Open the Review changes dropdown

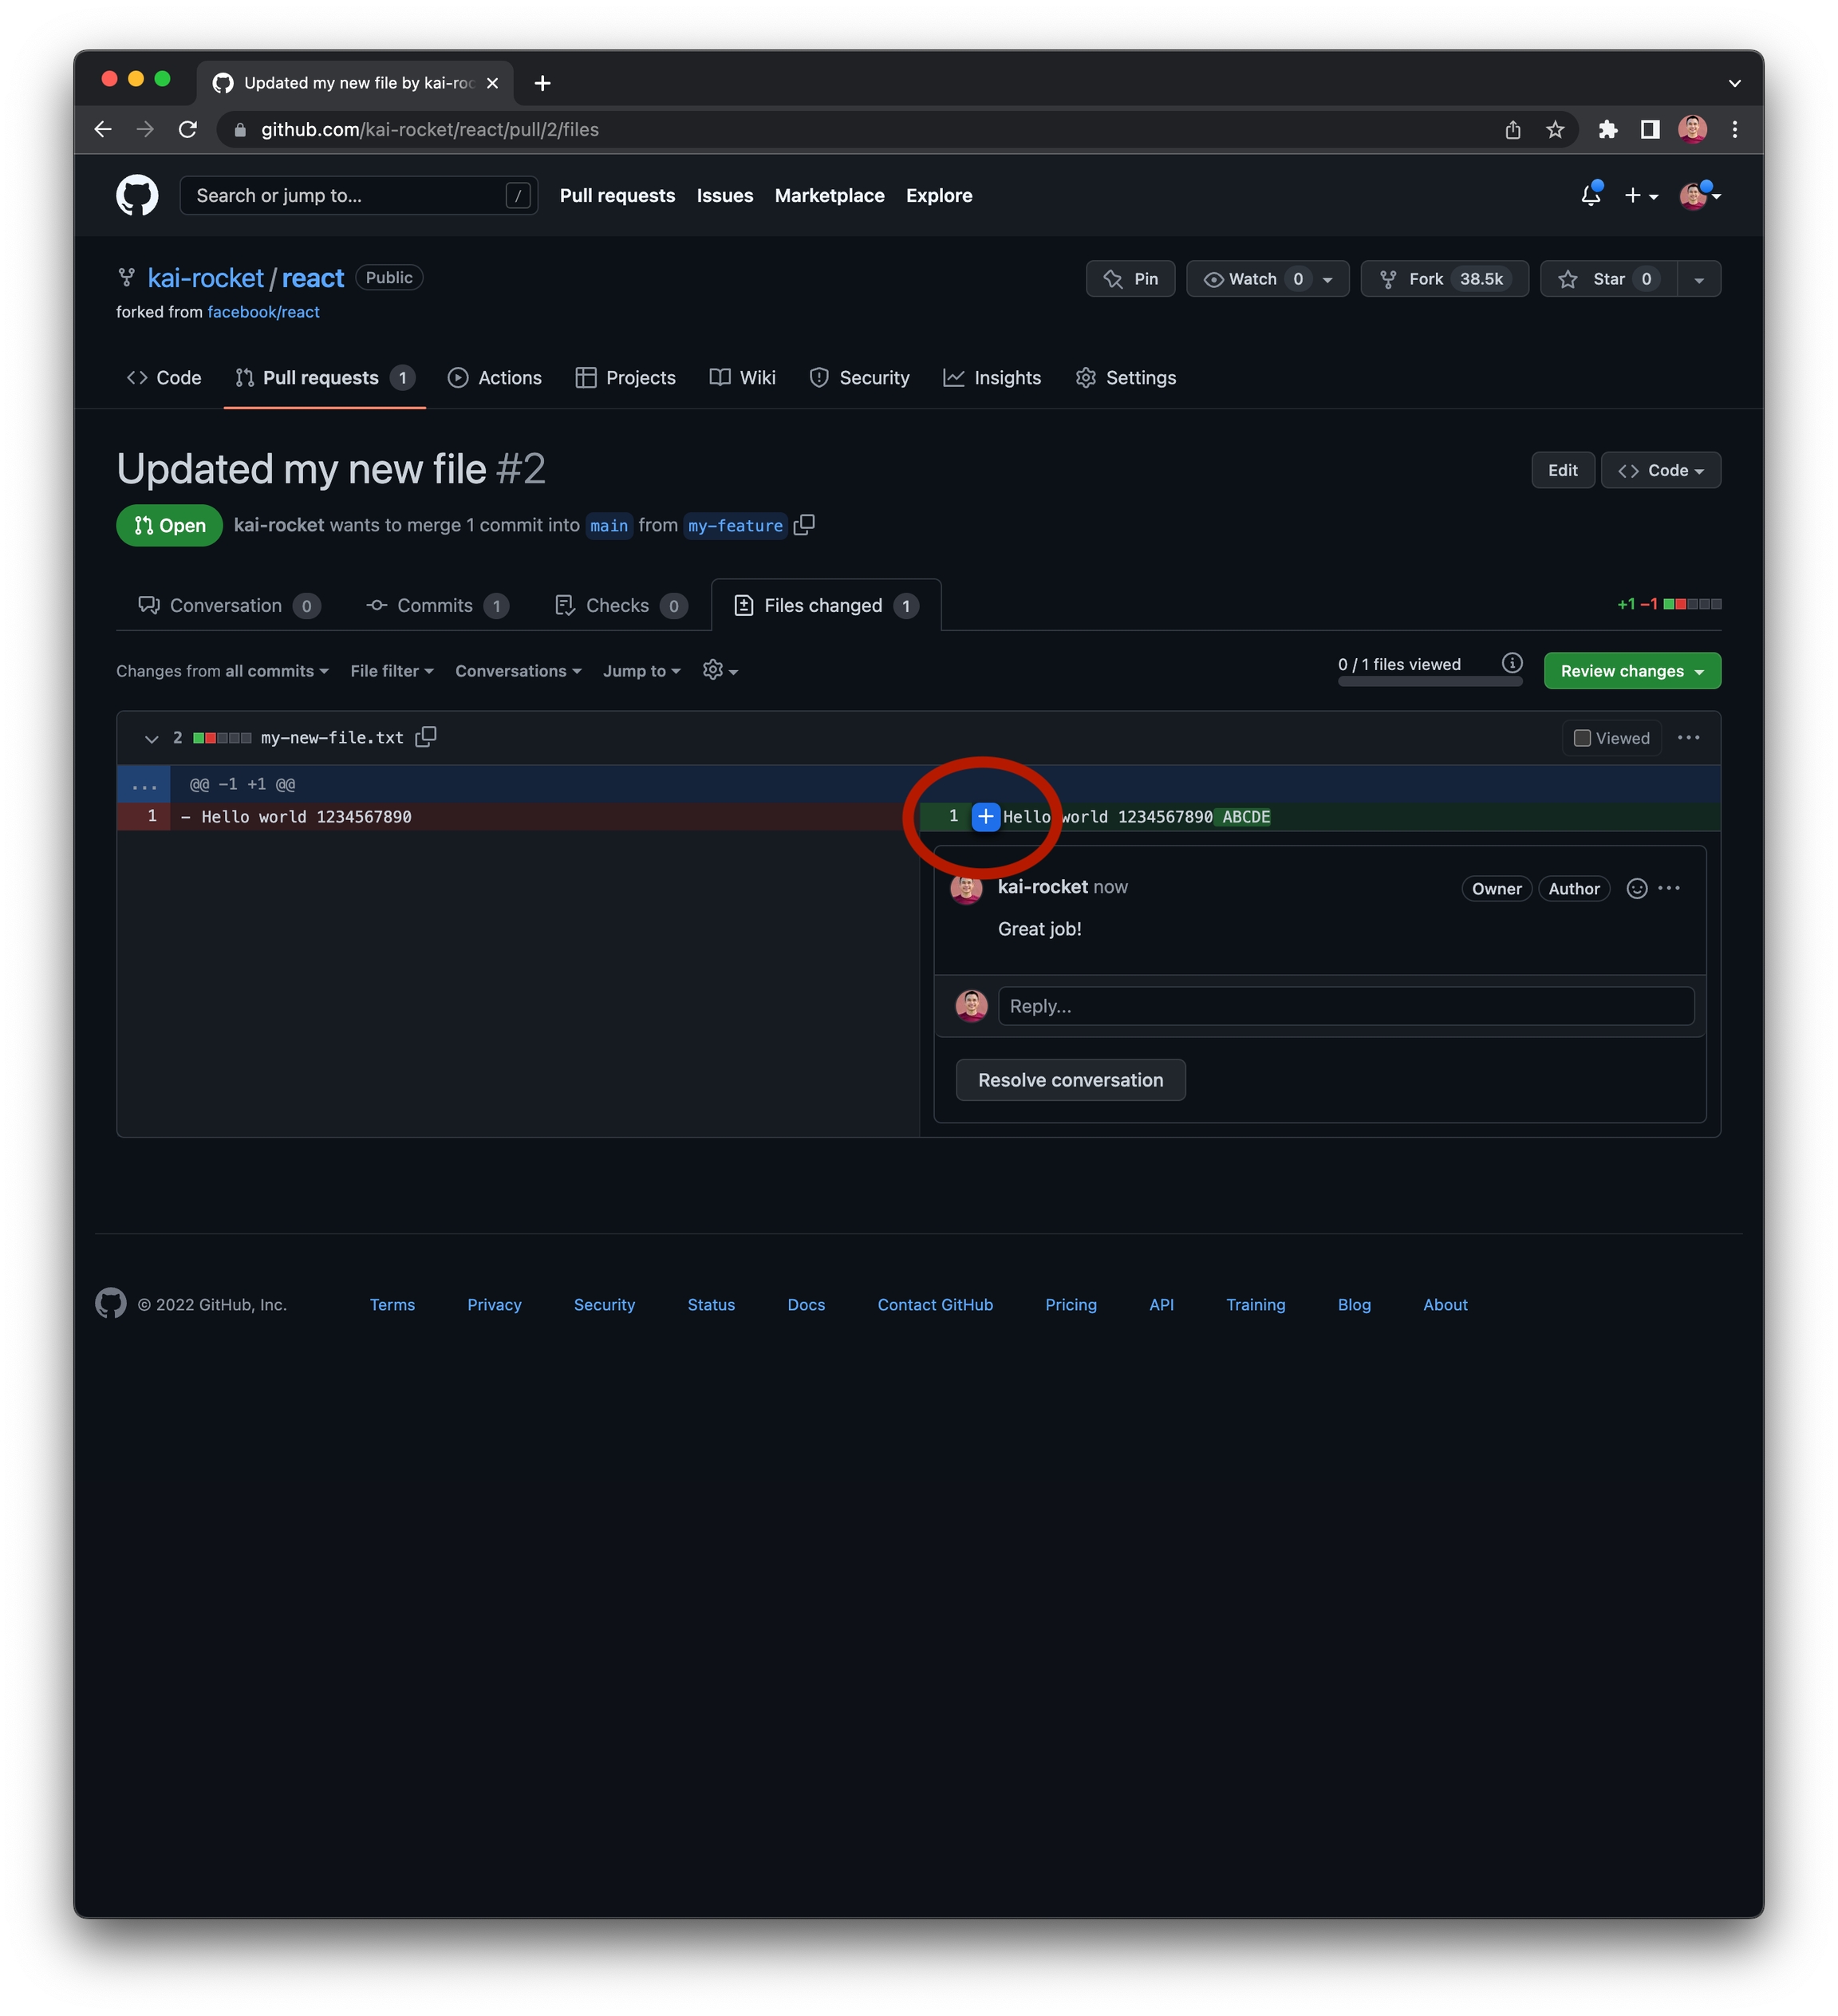pos(1631,671)
